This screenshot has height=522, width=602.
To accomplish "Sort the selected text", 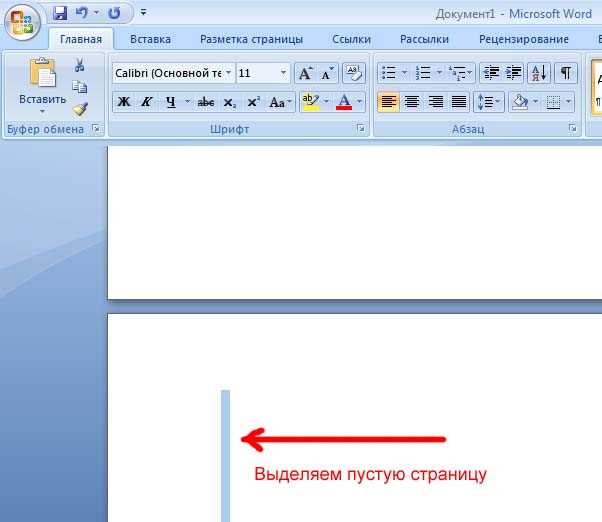I will coord(539,73).
